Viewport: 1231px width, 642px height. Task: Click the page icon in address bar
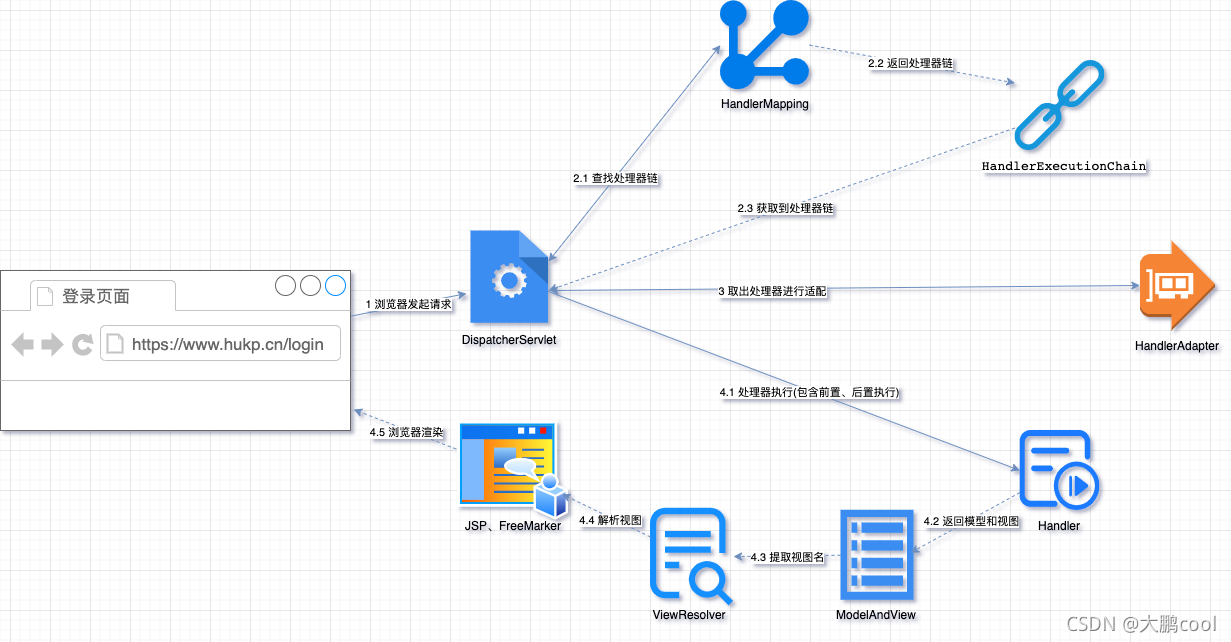click(x=115, y=344)
